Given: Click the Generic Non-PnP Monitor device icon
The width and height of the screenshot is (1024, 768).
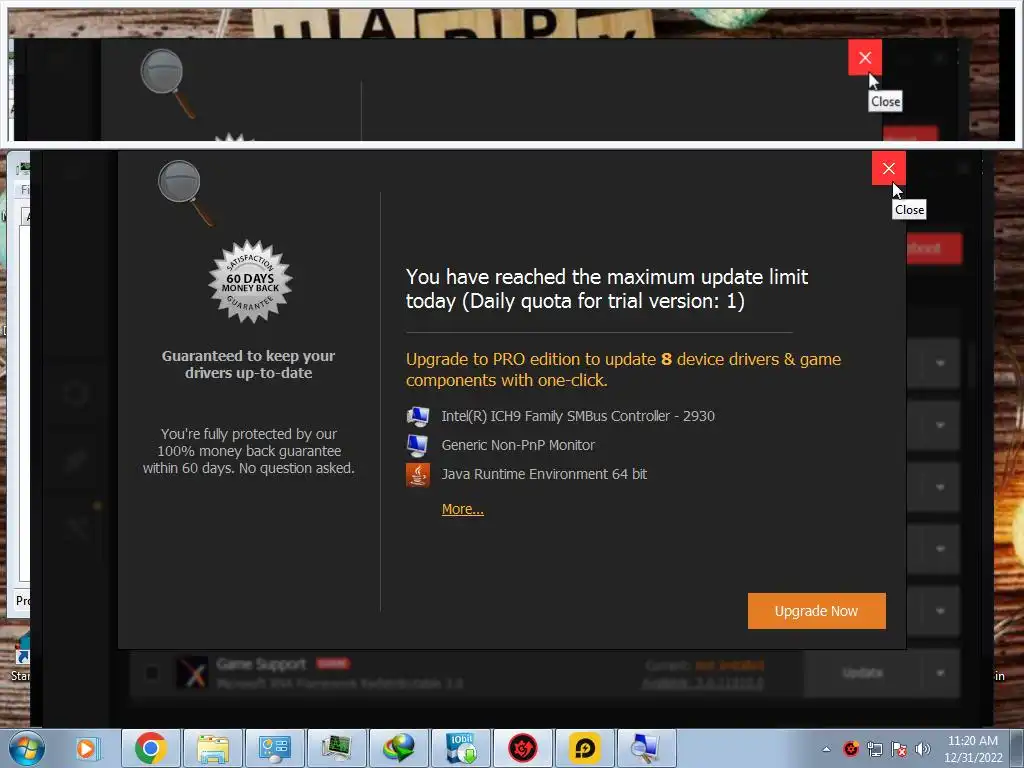Looking at the screenshot, I should coord(418,445).
